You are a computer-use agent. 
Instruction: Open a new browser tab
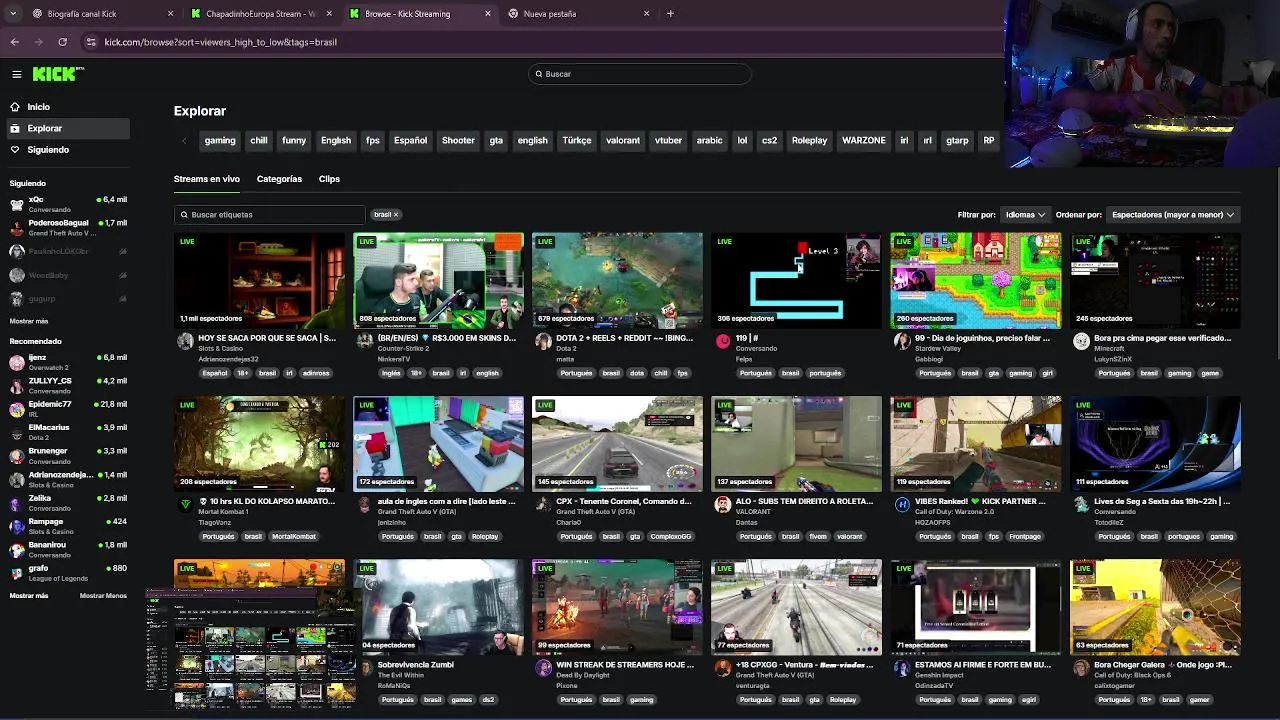pos(670,14)
